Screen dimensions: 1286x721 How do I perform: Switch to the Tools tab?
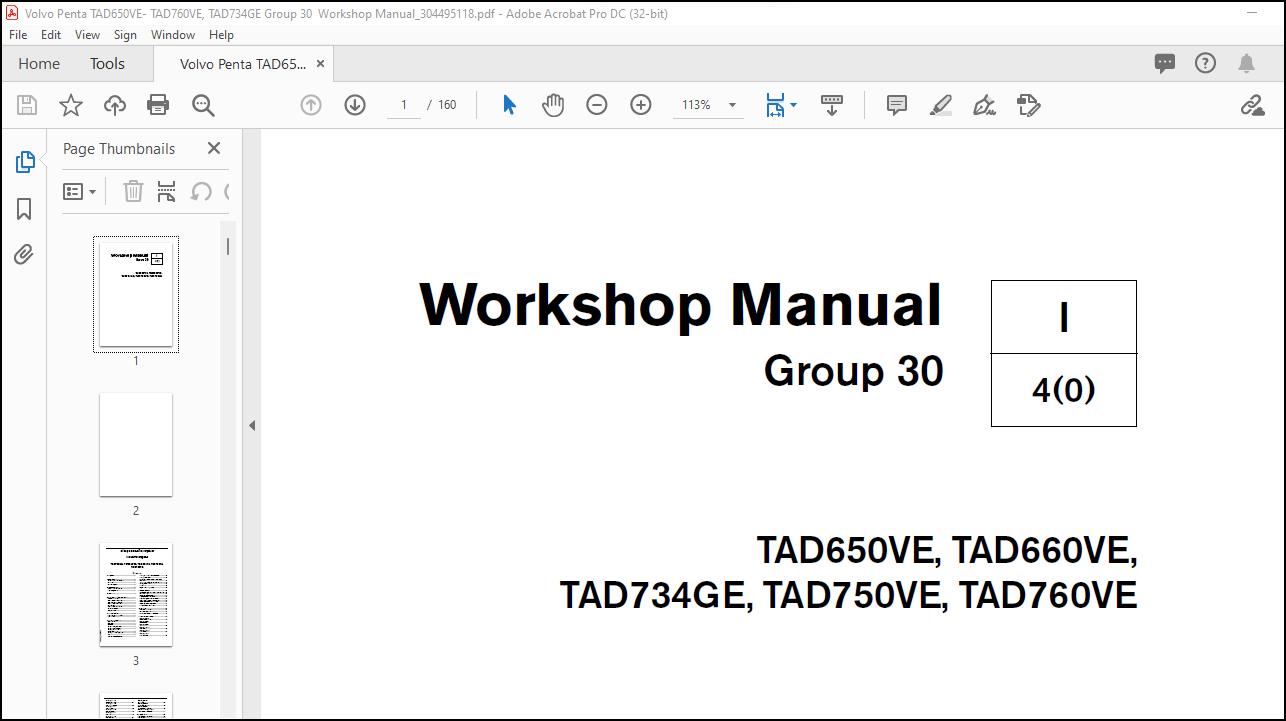108,63
